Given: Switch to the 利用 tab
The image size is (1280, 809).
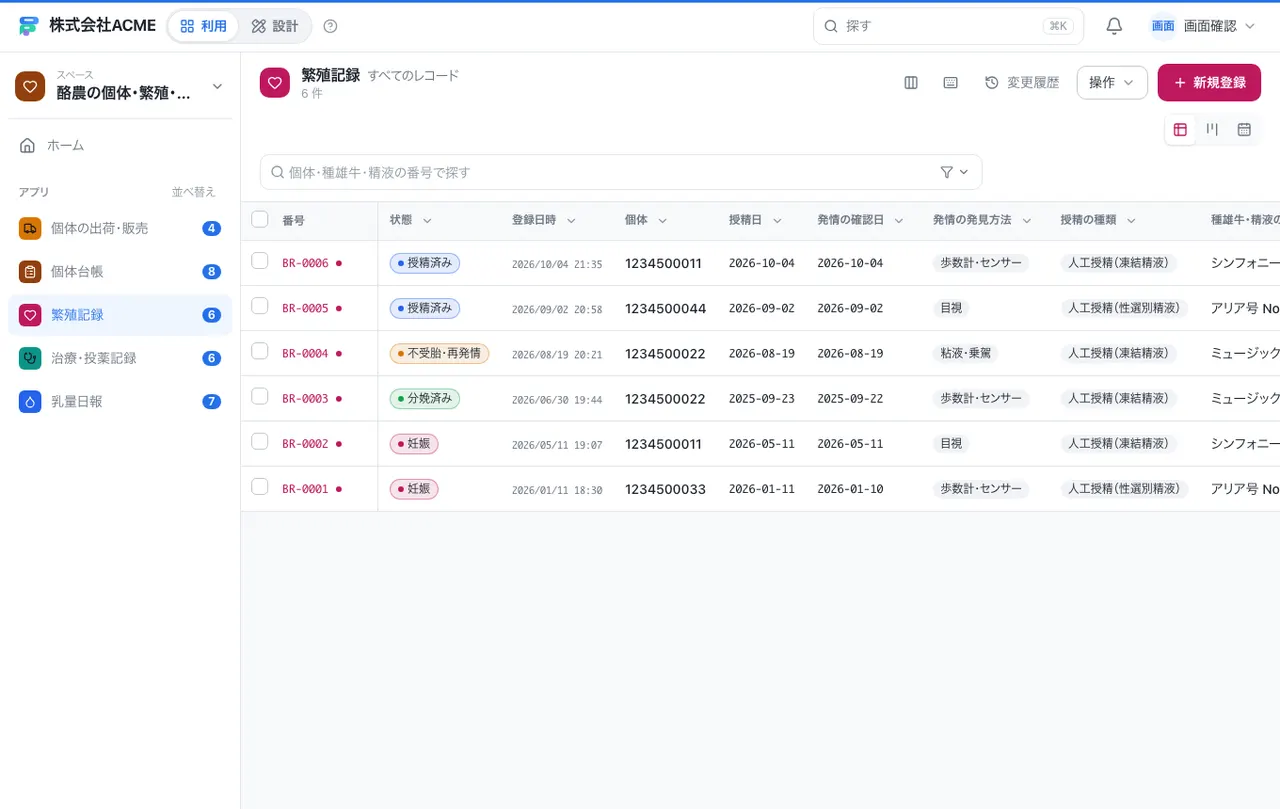Looking at the screenshot, I should click(x=203, y=26).
